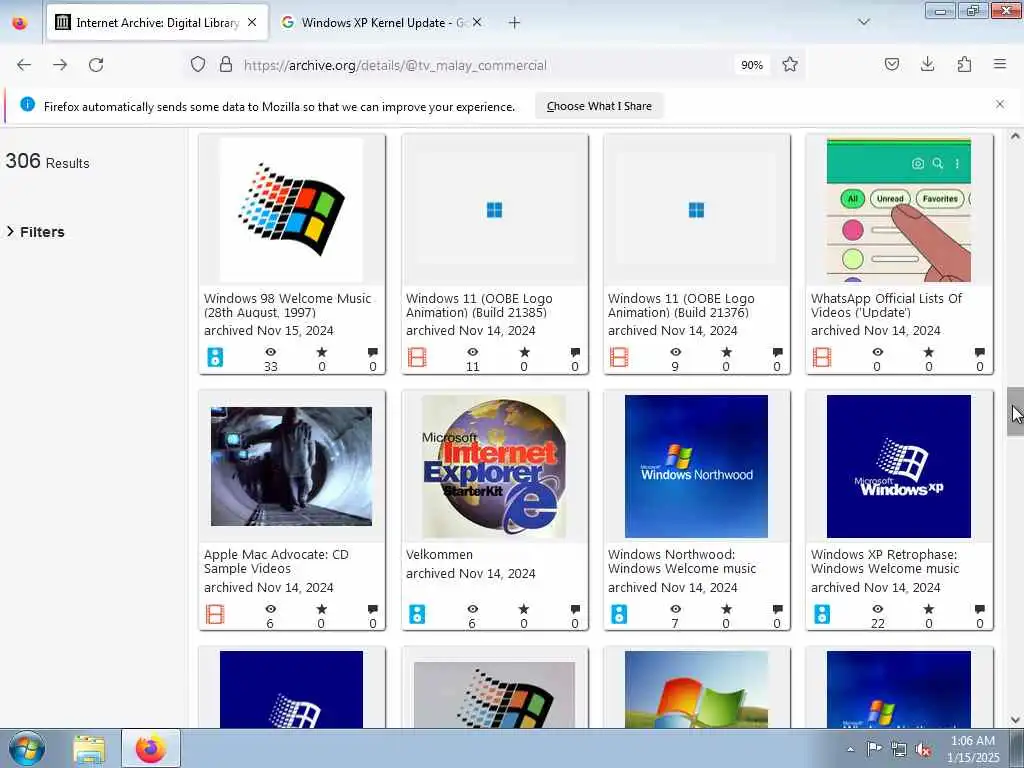Screen dimensions: 1024x768
Task: Click Choose What I Share button
Action: coord(599,106)
